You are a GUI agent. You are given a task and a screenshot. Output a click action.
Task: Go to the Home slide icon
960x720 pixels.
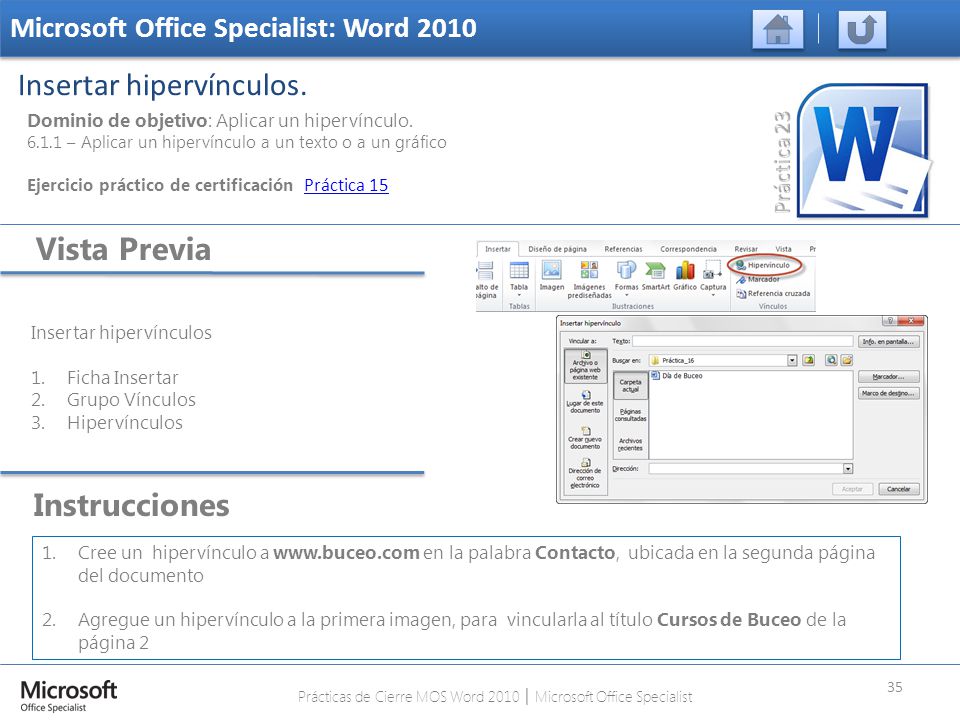pyautogui.click(x=778, y=29)
